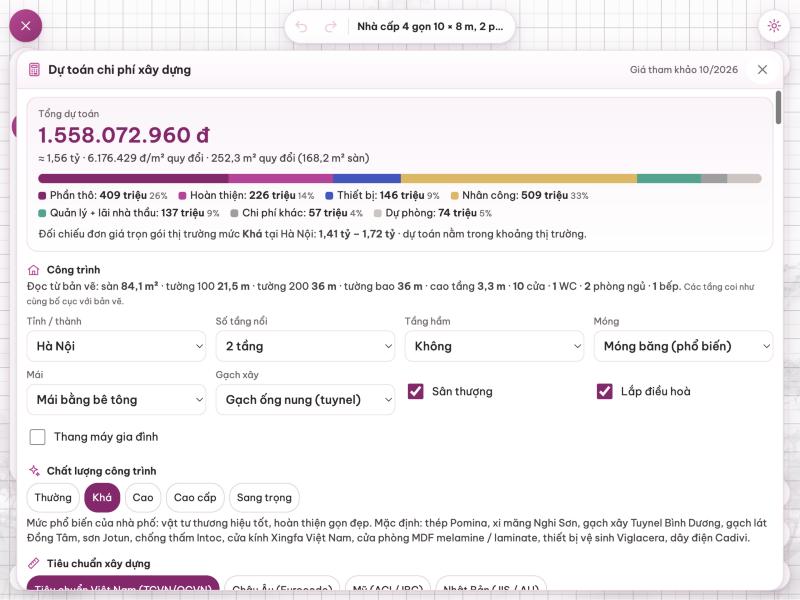Select the Thường quality level
This screenshot has width=800, height=600.
click(53, 497)
